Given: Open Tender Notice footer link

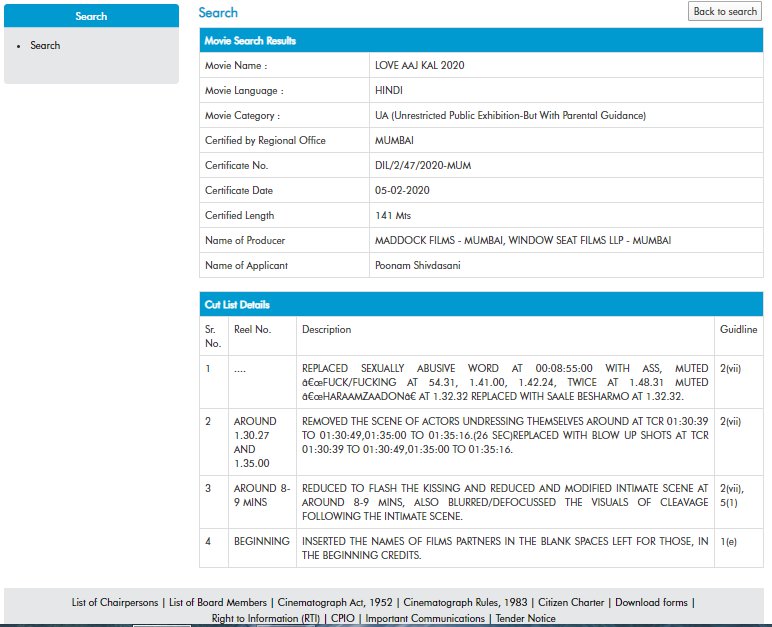Looking at the screenshot, I should point(525,618).
